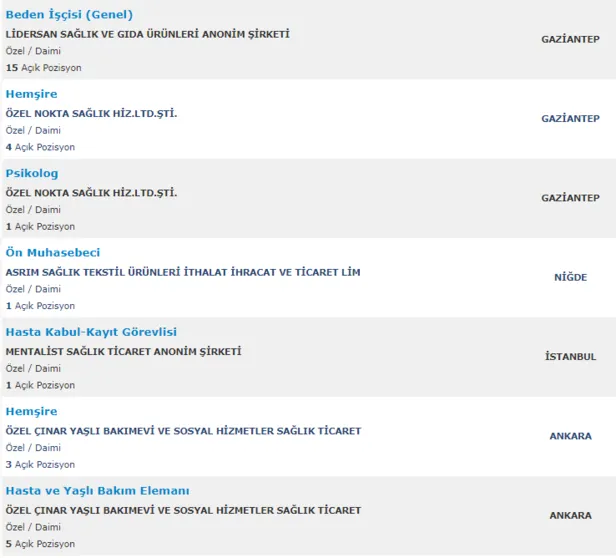The height and width of the screenshot is (558, 616).
Task: Click the Mentalist Sağlık Ticaret company name
Action: pos(123,351)
